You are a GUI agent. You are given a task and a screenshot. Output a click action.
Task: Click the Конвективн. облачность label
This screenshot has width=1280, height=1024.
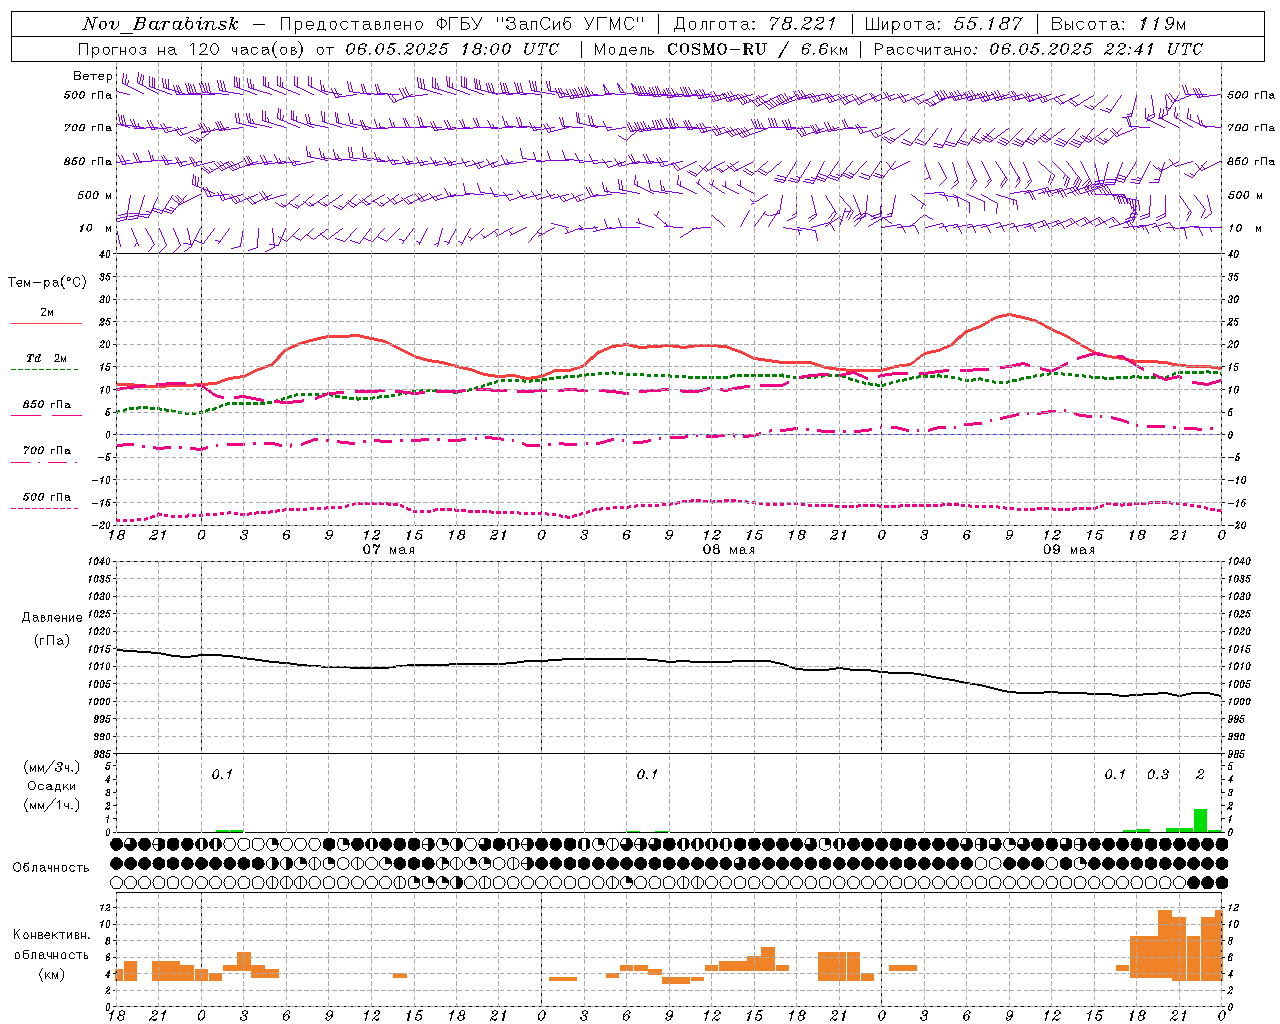coord(52,945)
